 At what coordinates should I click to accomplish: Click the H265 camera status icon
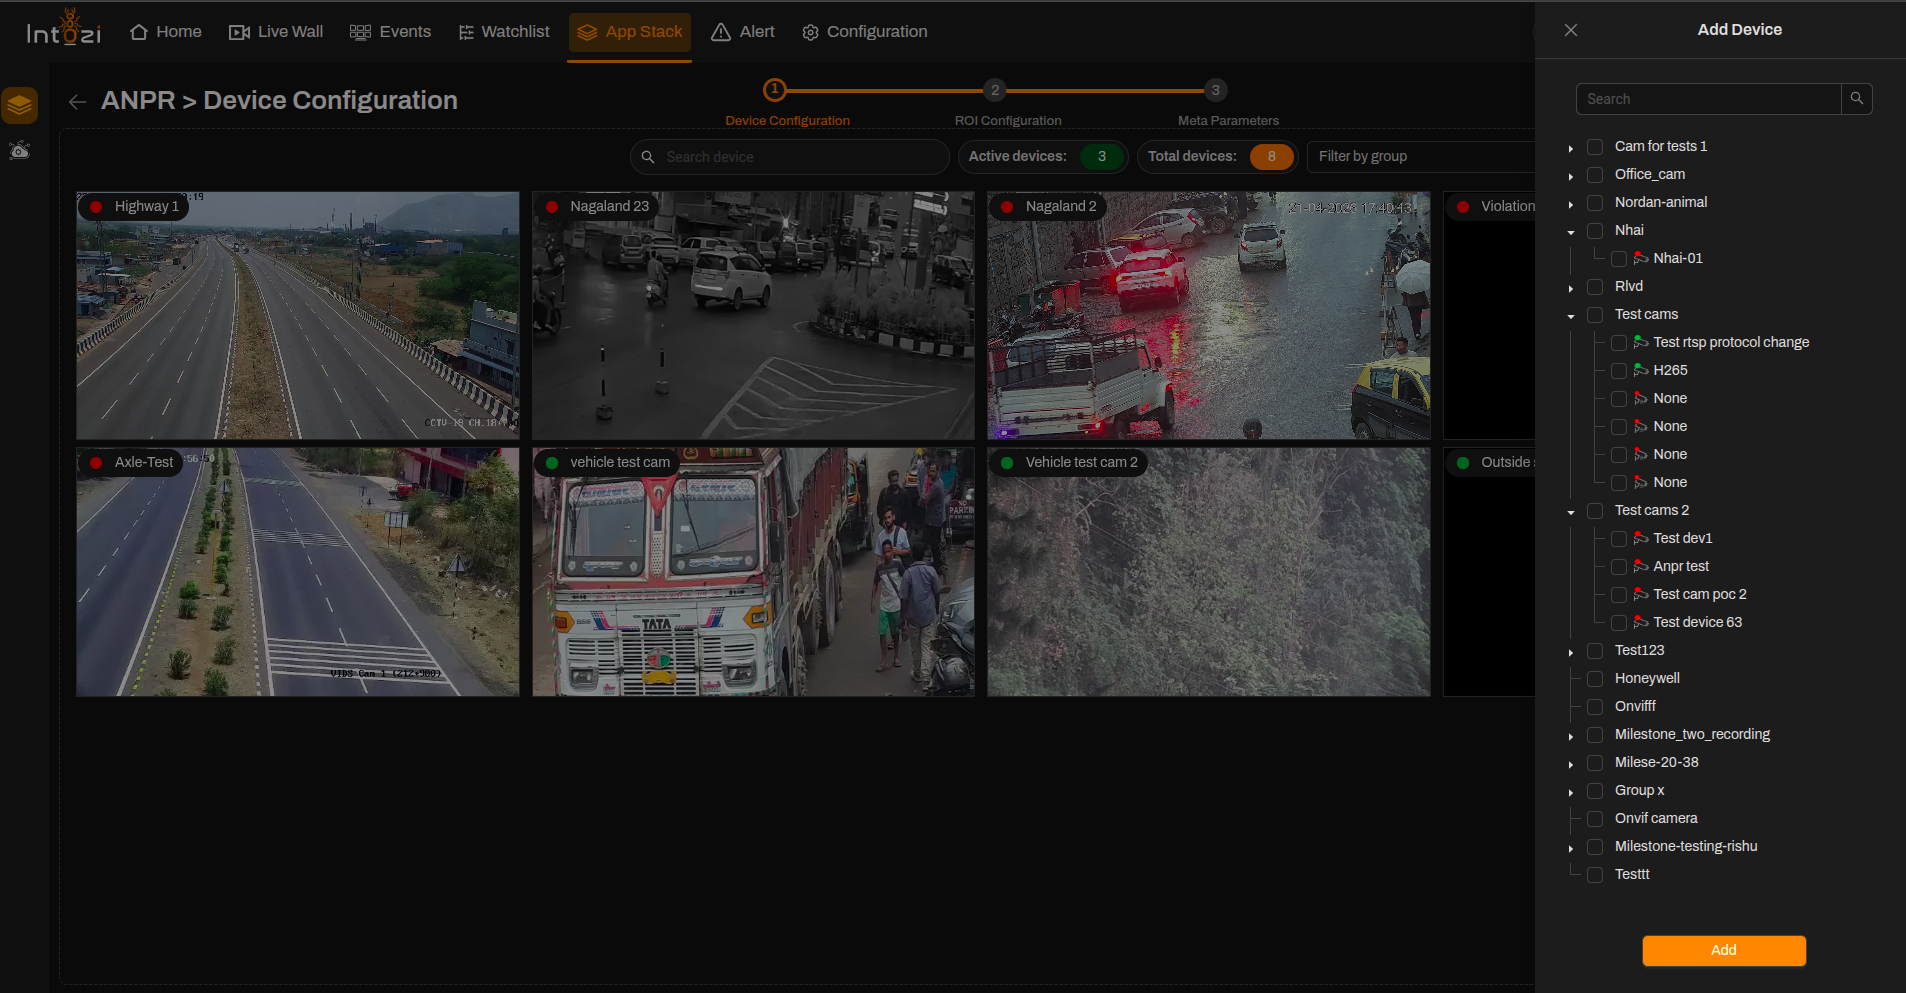pos(1641,370)
